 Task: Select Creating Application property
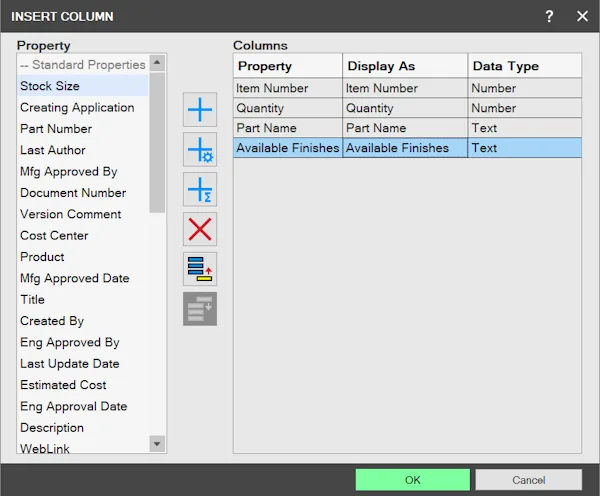(x=83, y=107)
